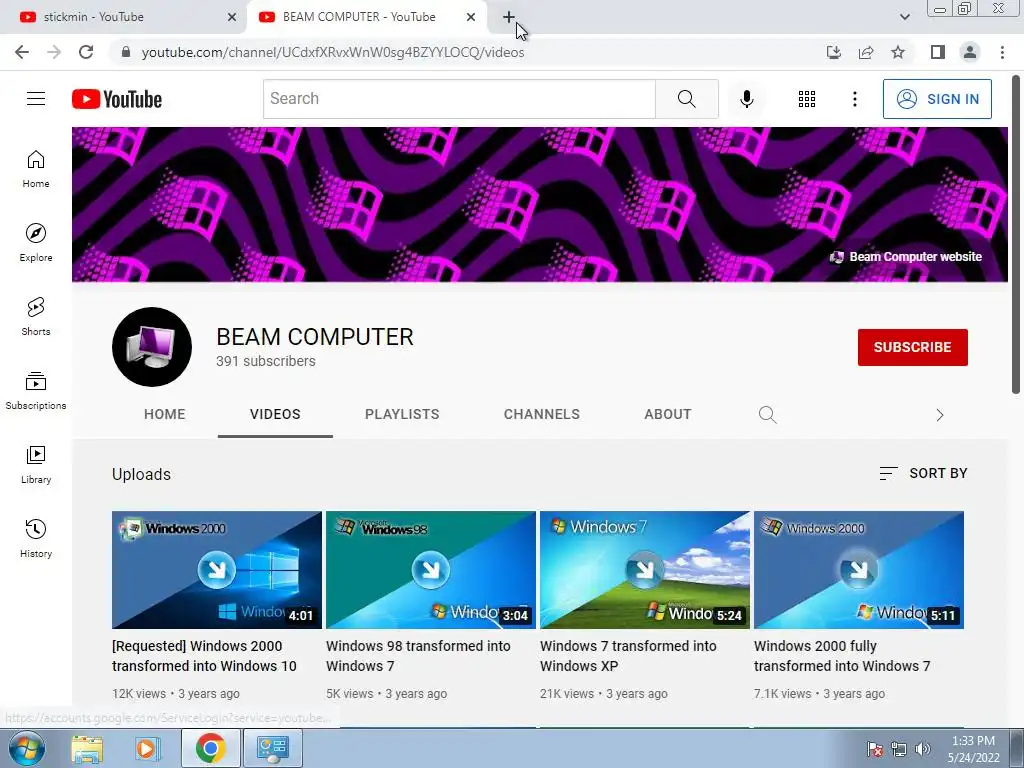
Task: Click the page vertical scrollbar
Action: point(1016,235)
